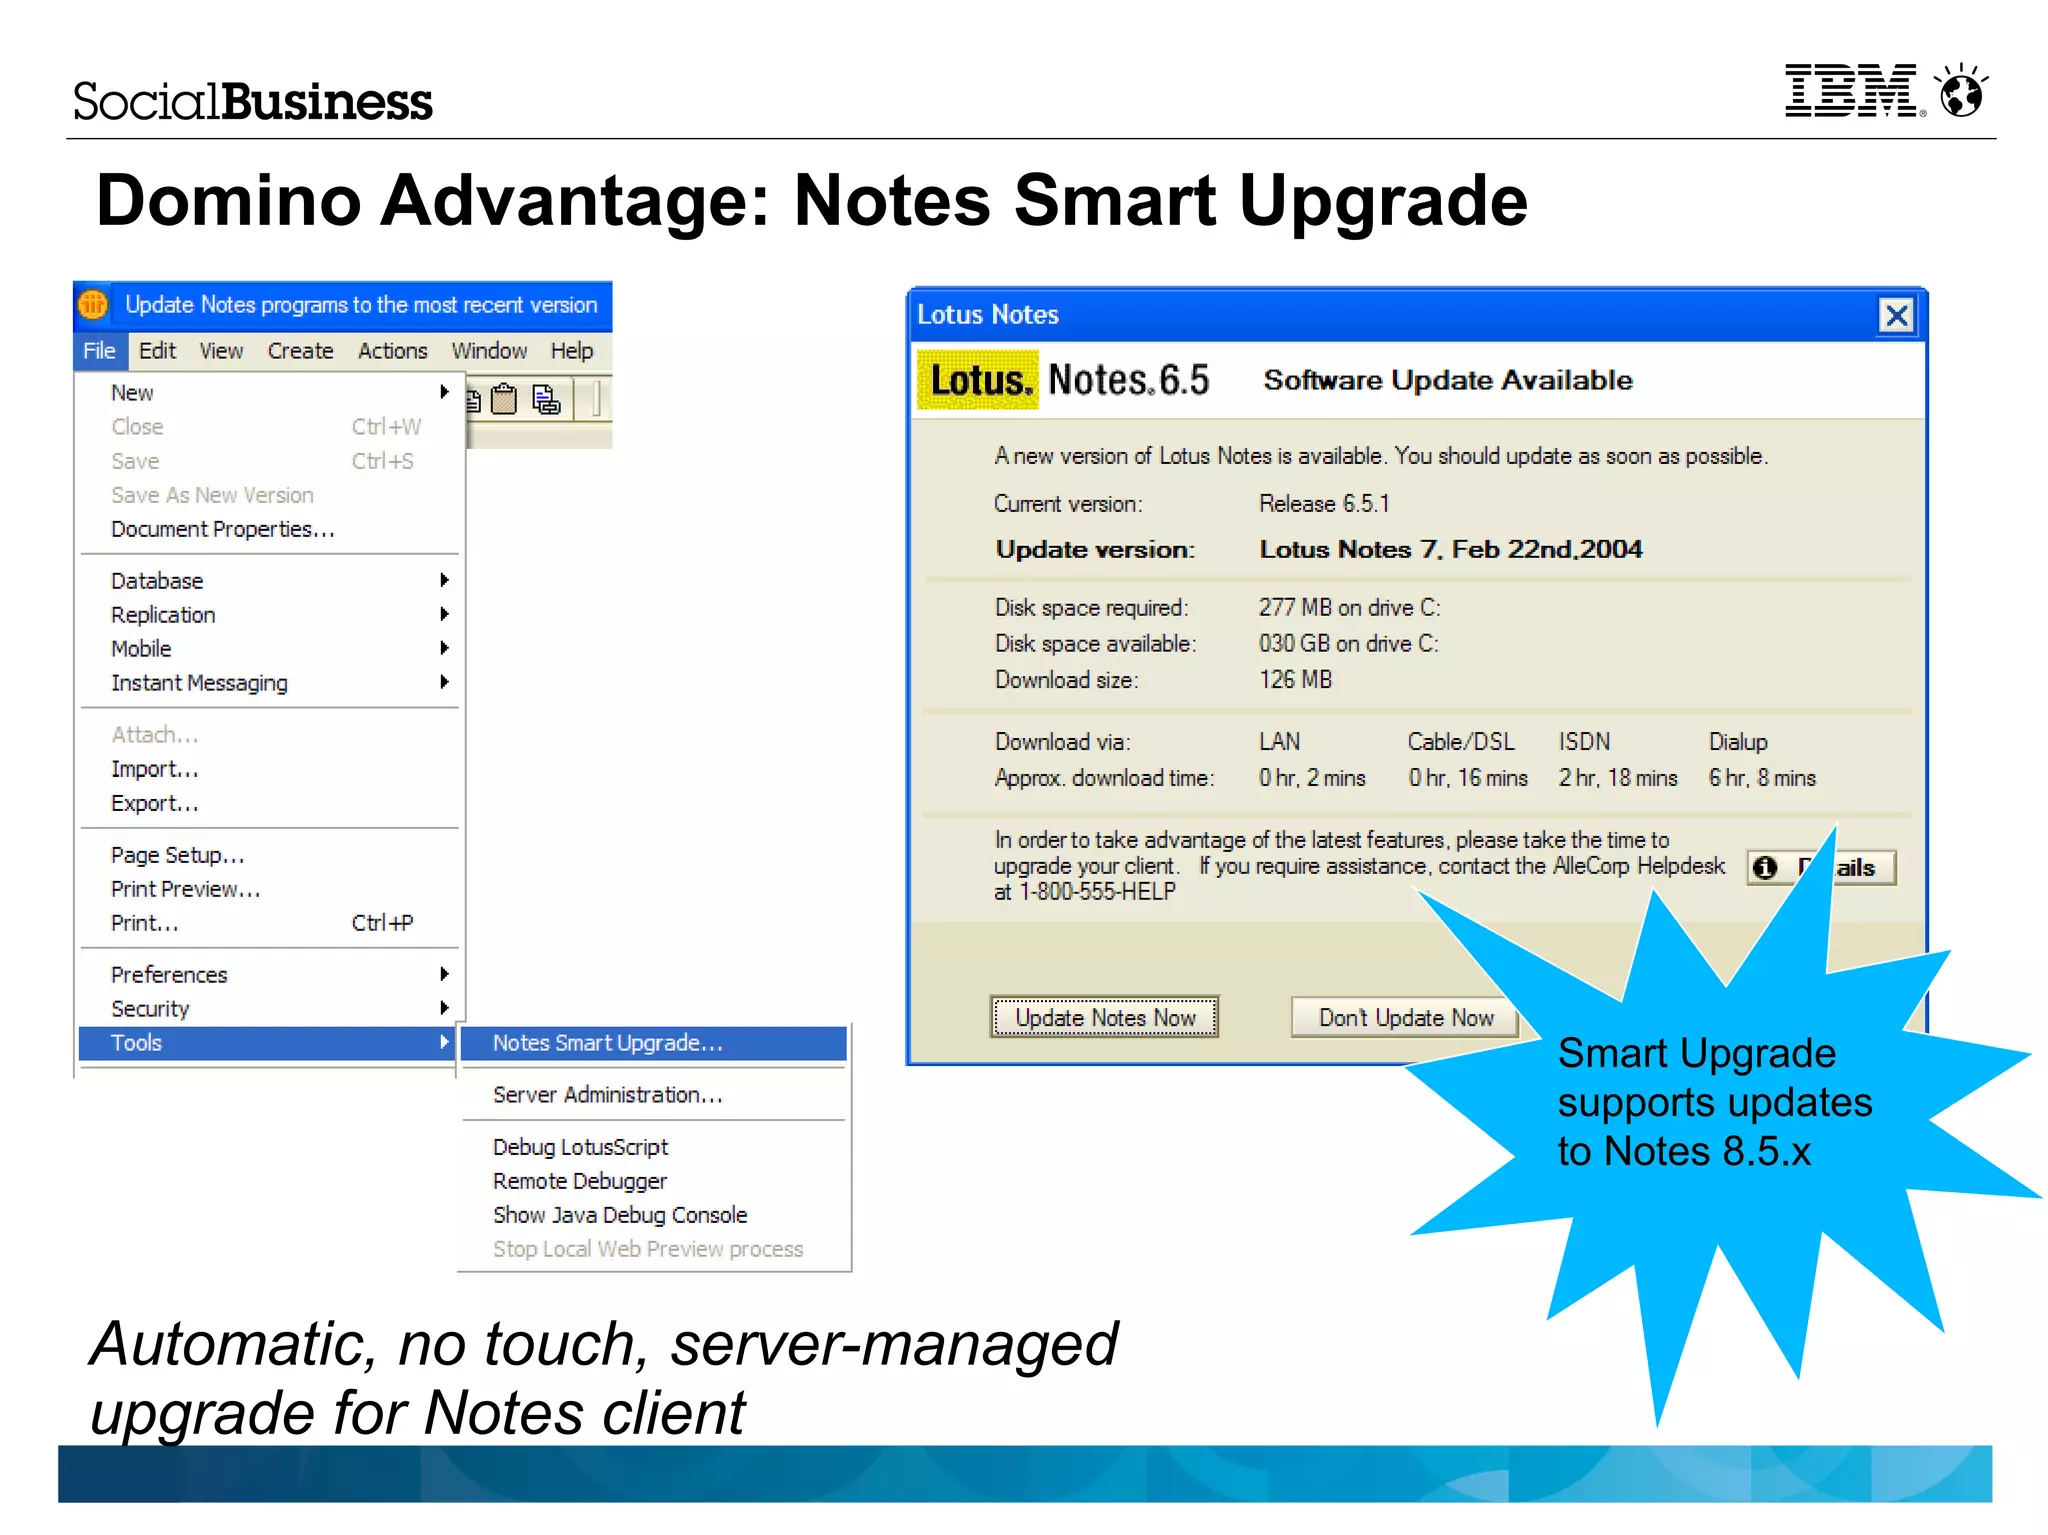Image resolution: width=2048 pixels, height=1535 pixels.
Task: Expand the Preferences submenu
Action: (x=269, y=974)
